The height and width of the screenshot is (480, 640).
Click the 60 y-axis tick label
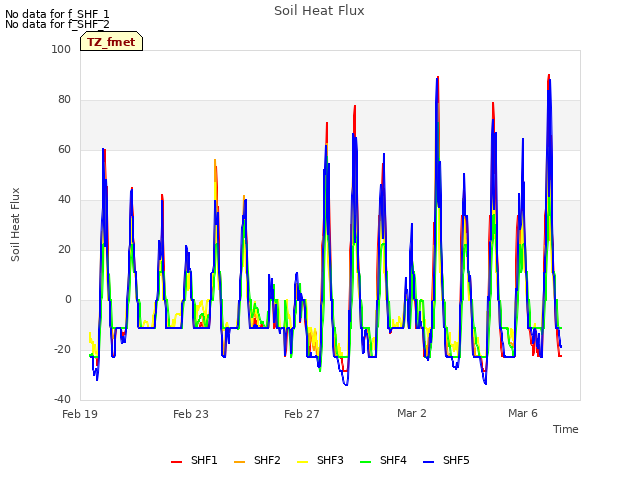[64, 150]
